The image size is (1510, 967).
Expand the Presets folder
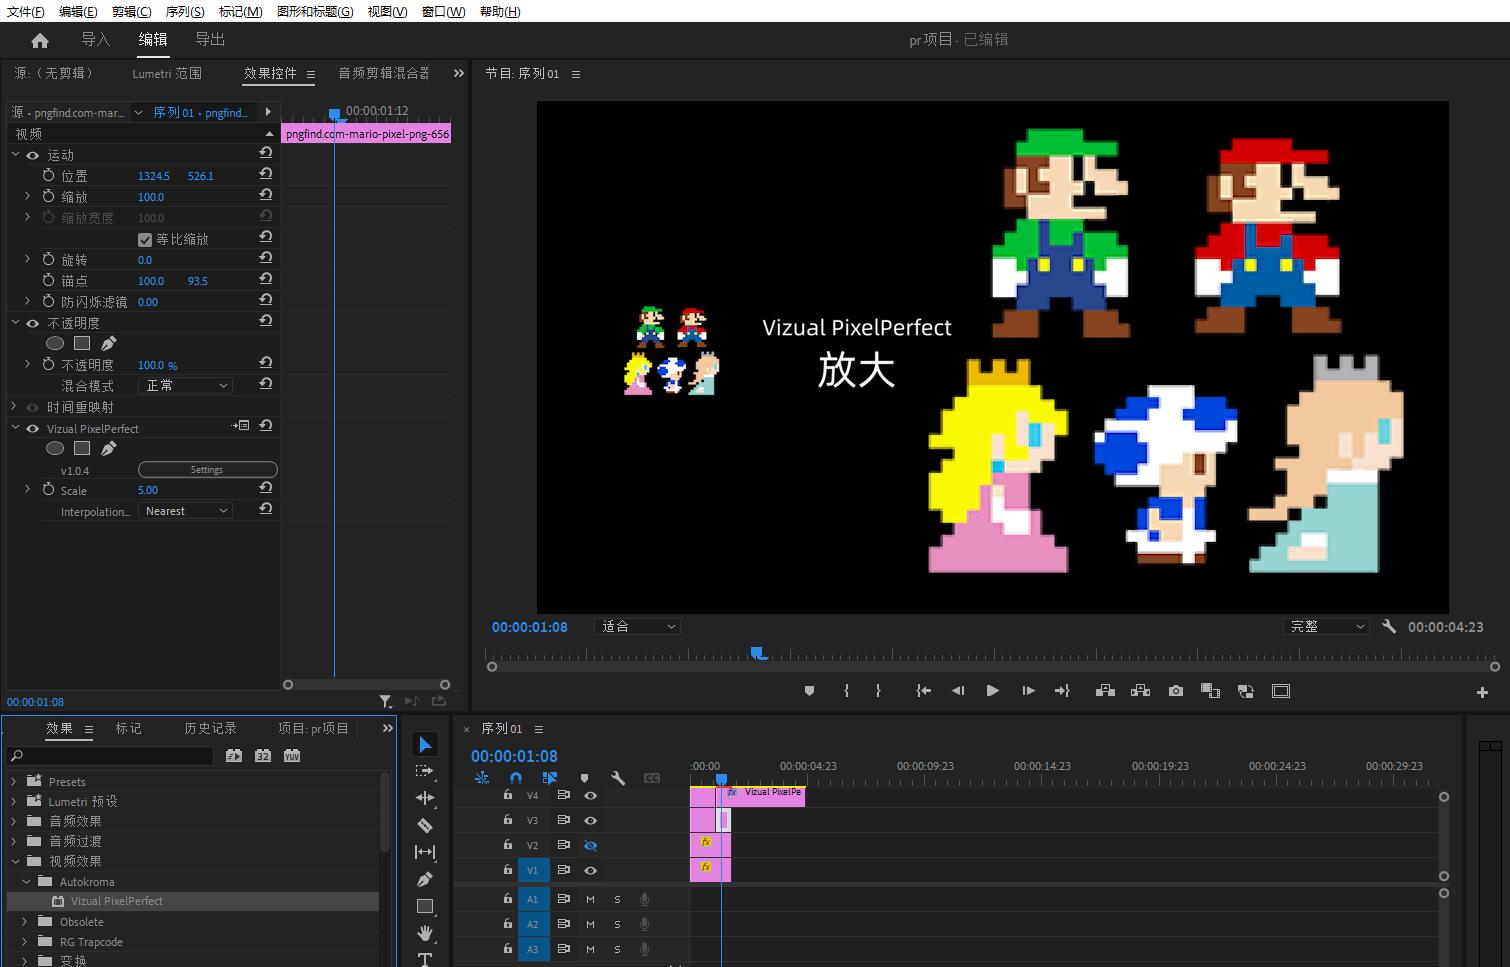14,782
